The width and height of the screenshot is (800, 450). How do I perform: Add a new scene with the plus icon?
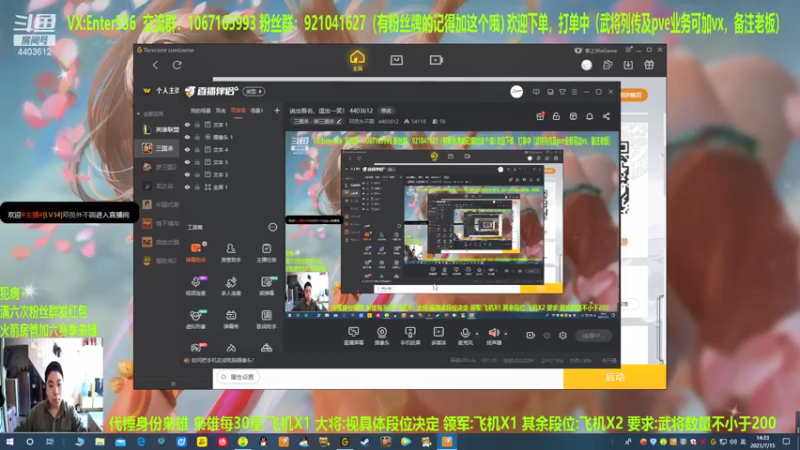point(277,110)
